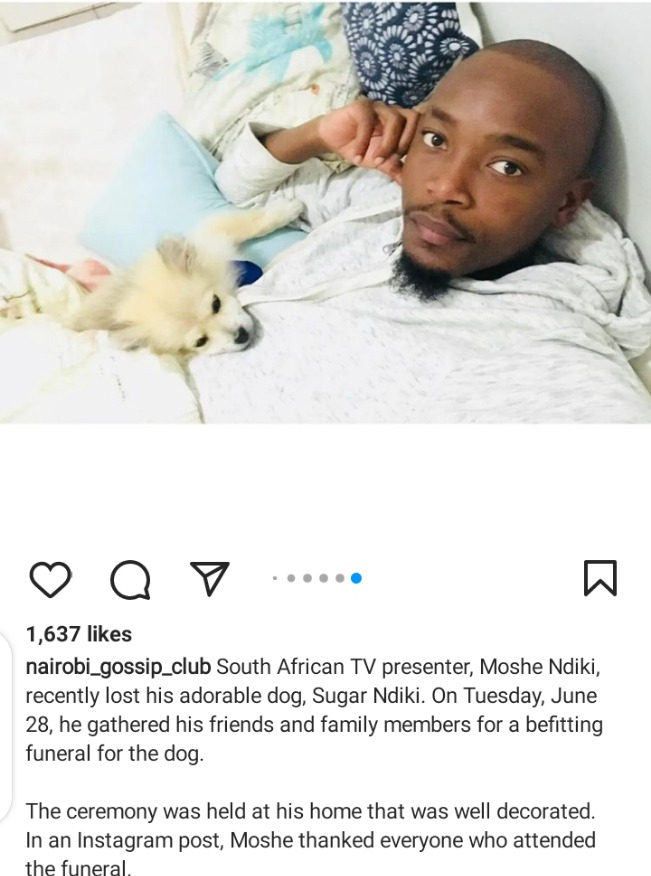Viewport: 651px width, 876px height.
Task: Jump to the first tiny carousel dot
Action: pos(275,578)
